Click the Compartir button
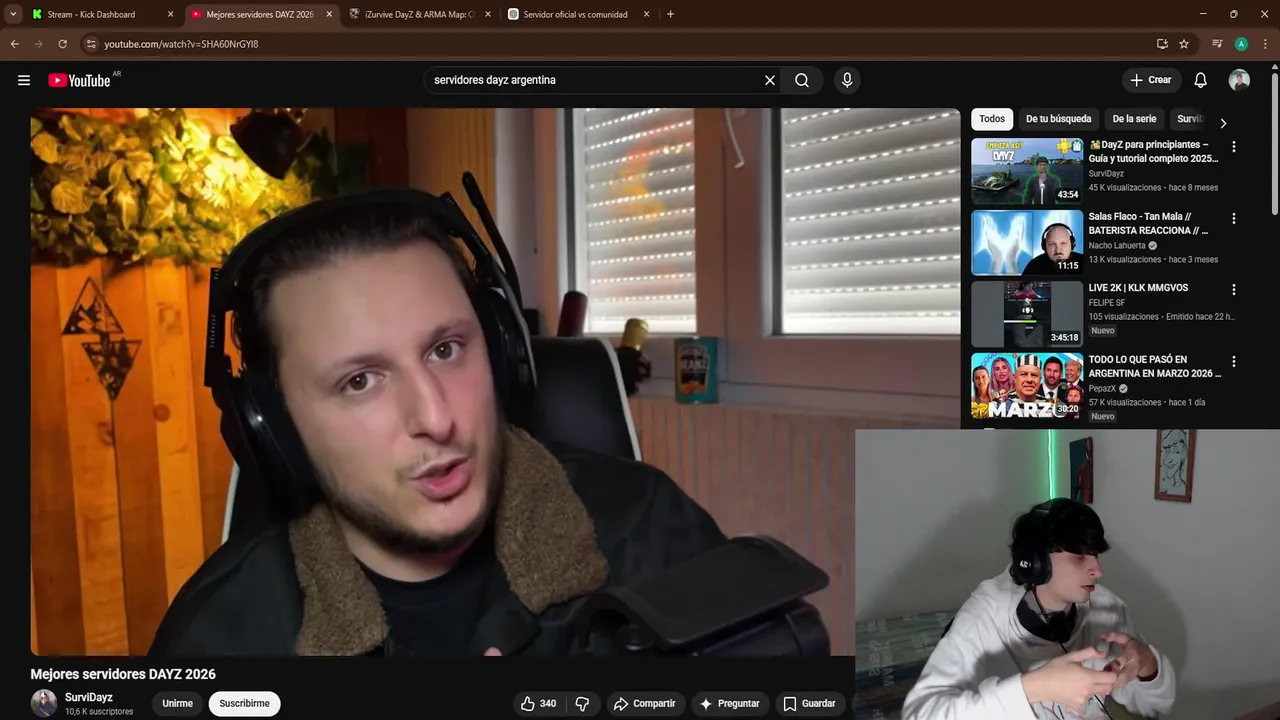The width and height of the screenshot is (1280, 720). (x=644, y=704)
